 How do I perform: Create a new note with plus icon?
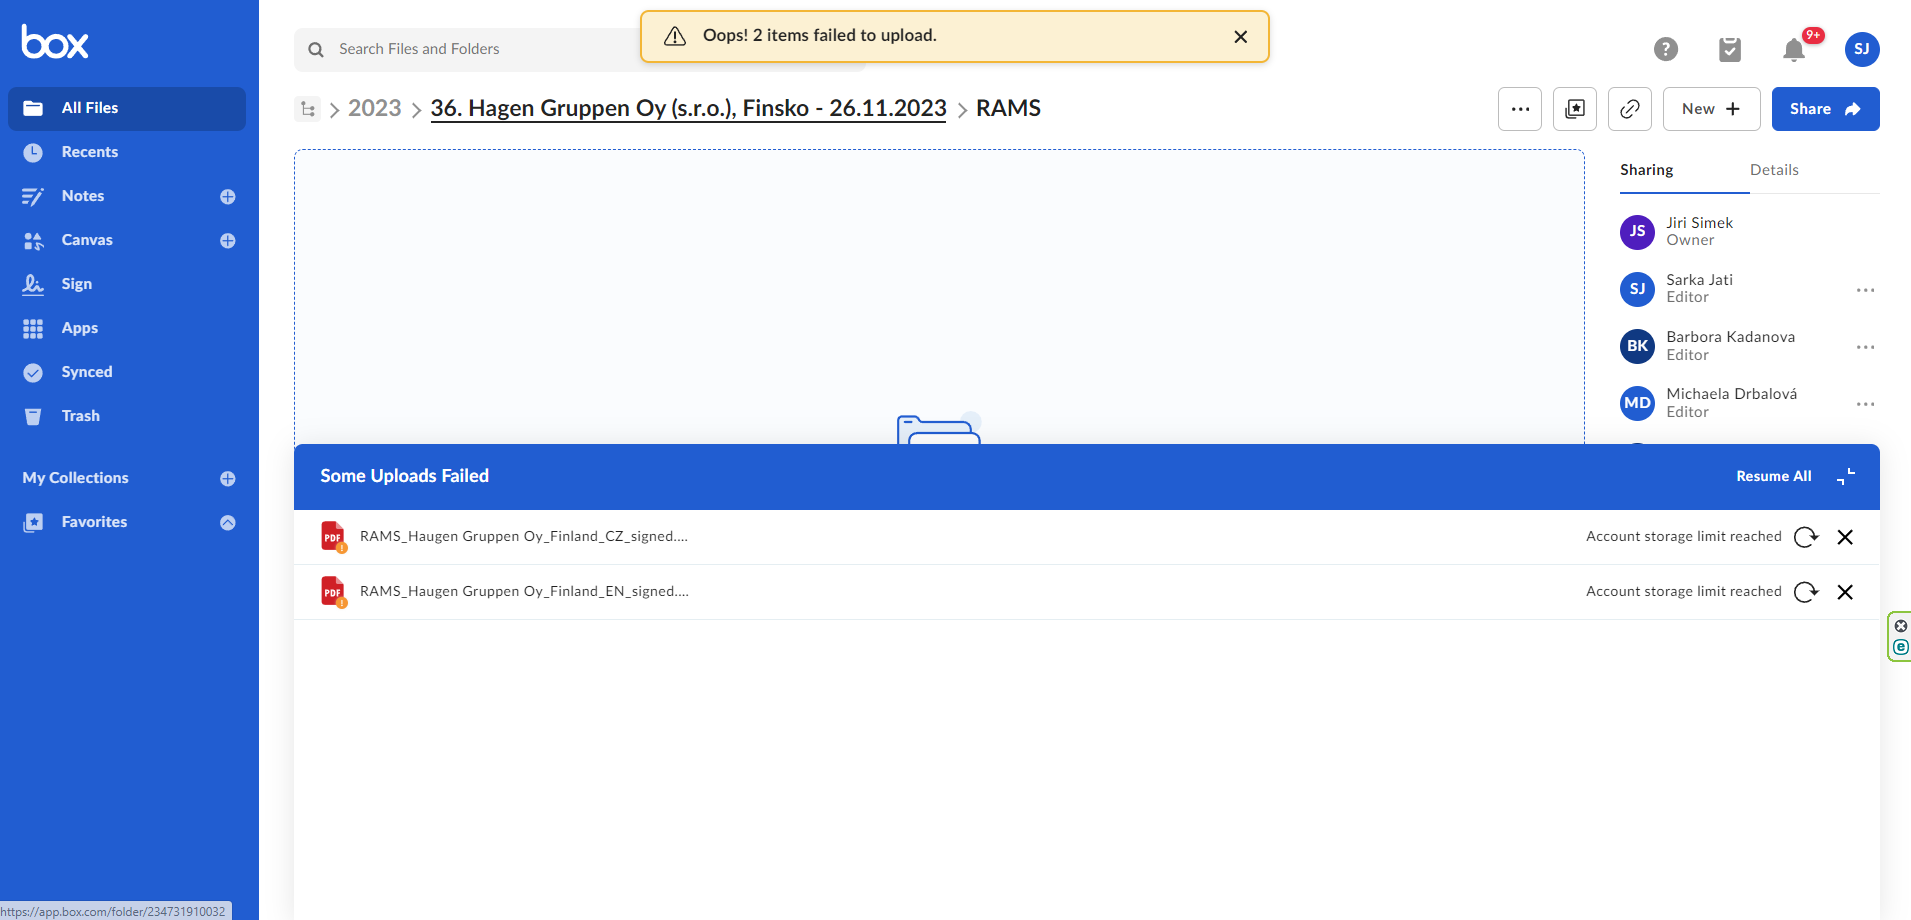(x=228, y=197)
